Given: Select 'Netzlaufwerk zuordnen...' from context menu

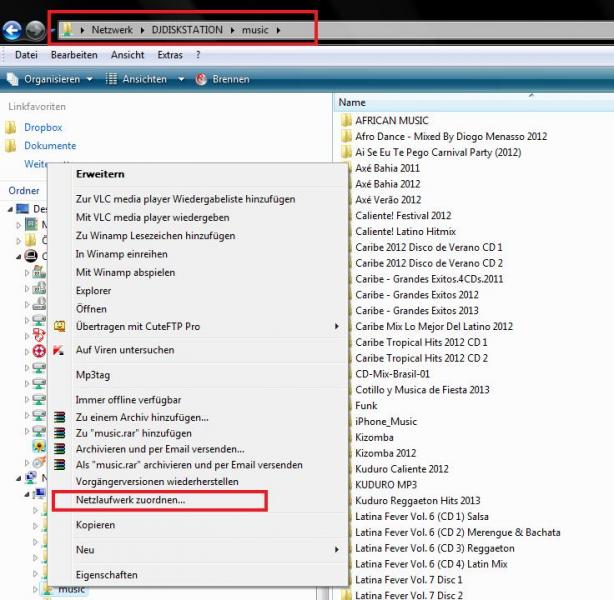Looking at the screenshot, I should tap(130, 499).
